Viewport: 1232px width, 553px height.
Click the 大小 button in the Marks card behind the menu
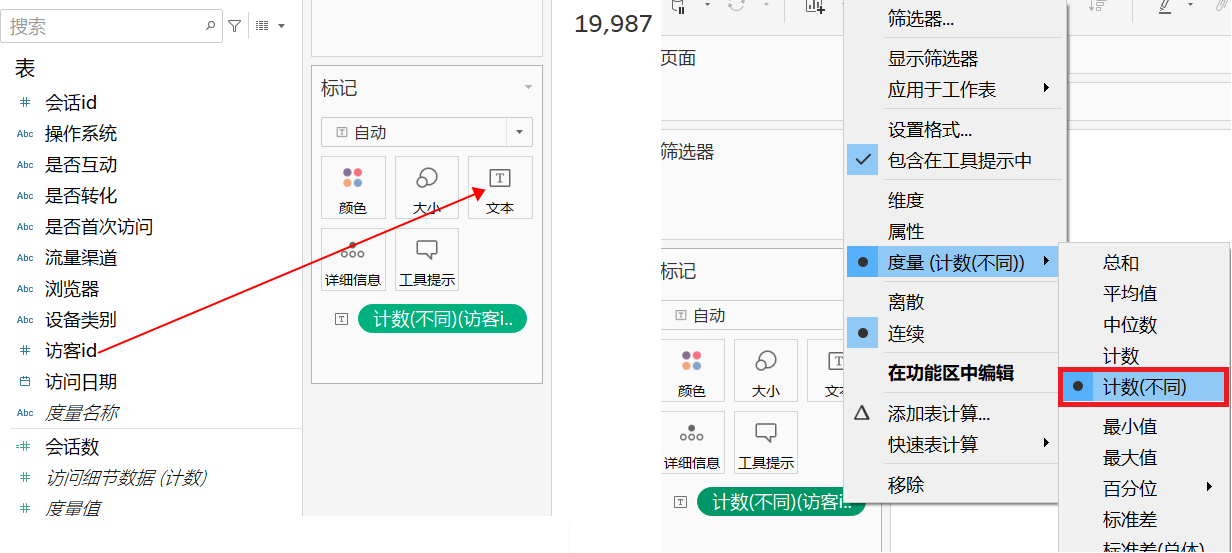pos(766,371)
